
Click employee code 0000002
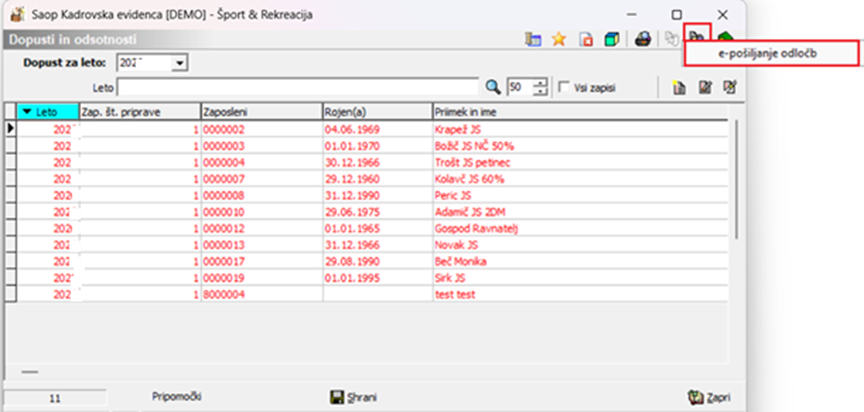(x=224, y=129)
